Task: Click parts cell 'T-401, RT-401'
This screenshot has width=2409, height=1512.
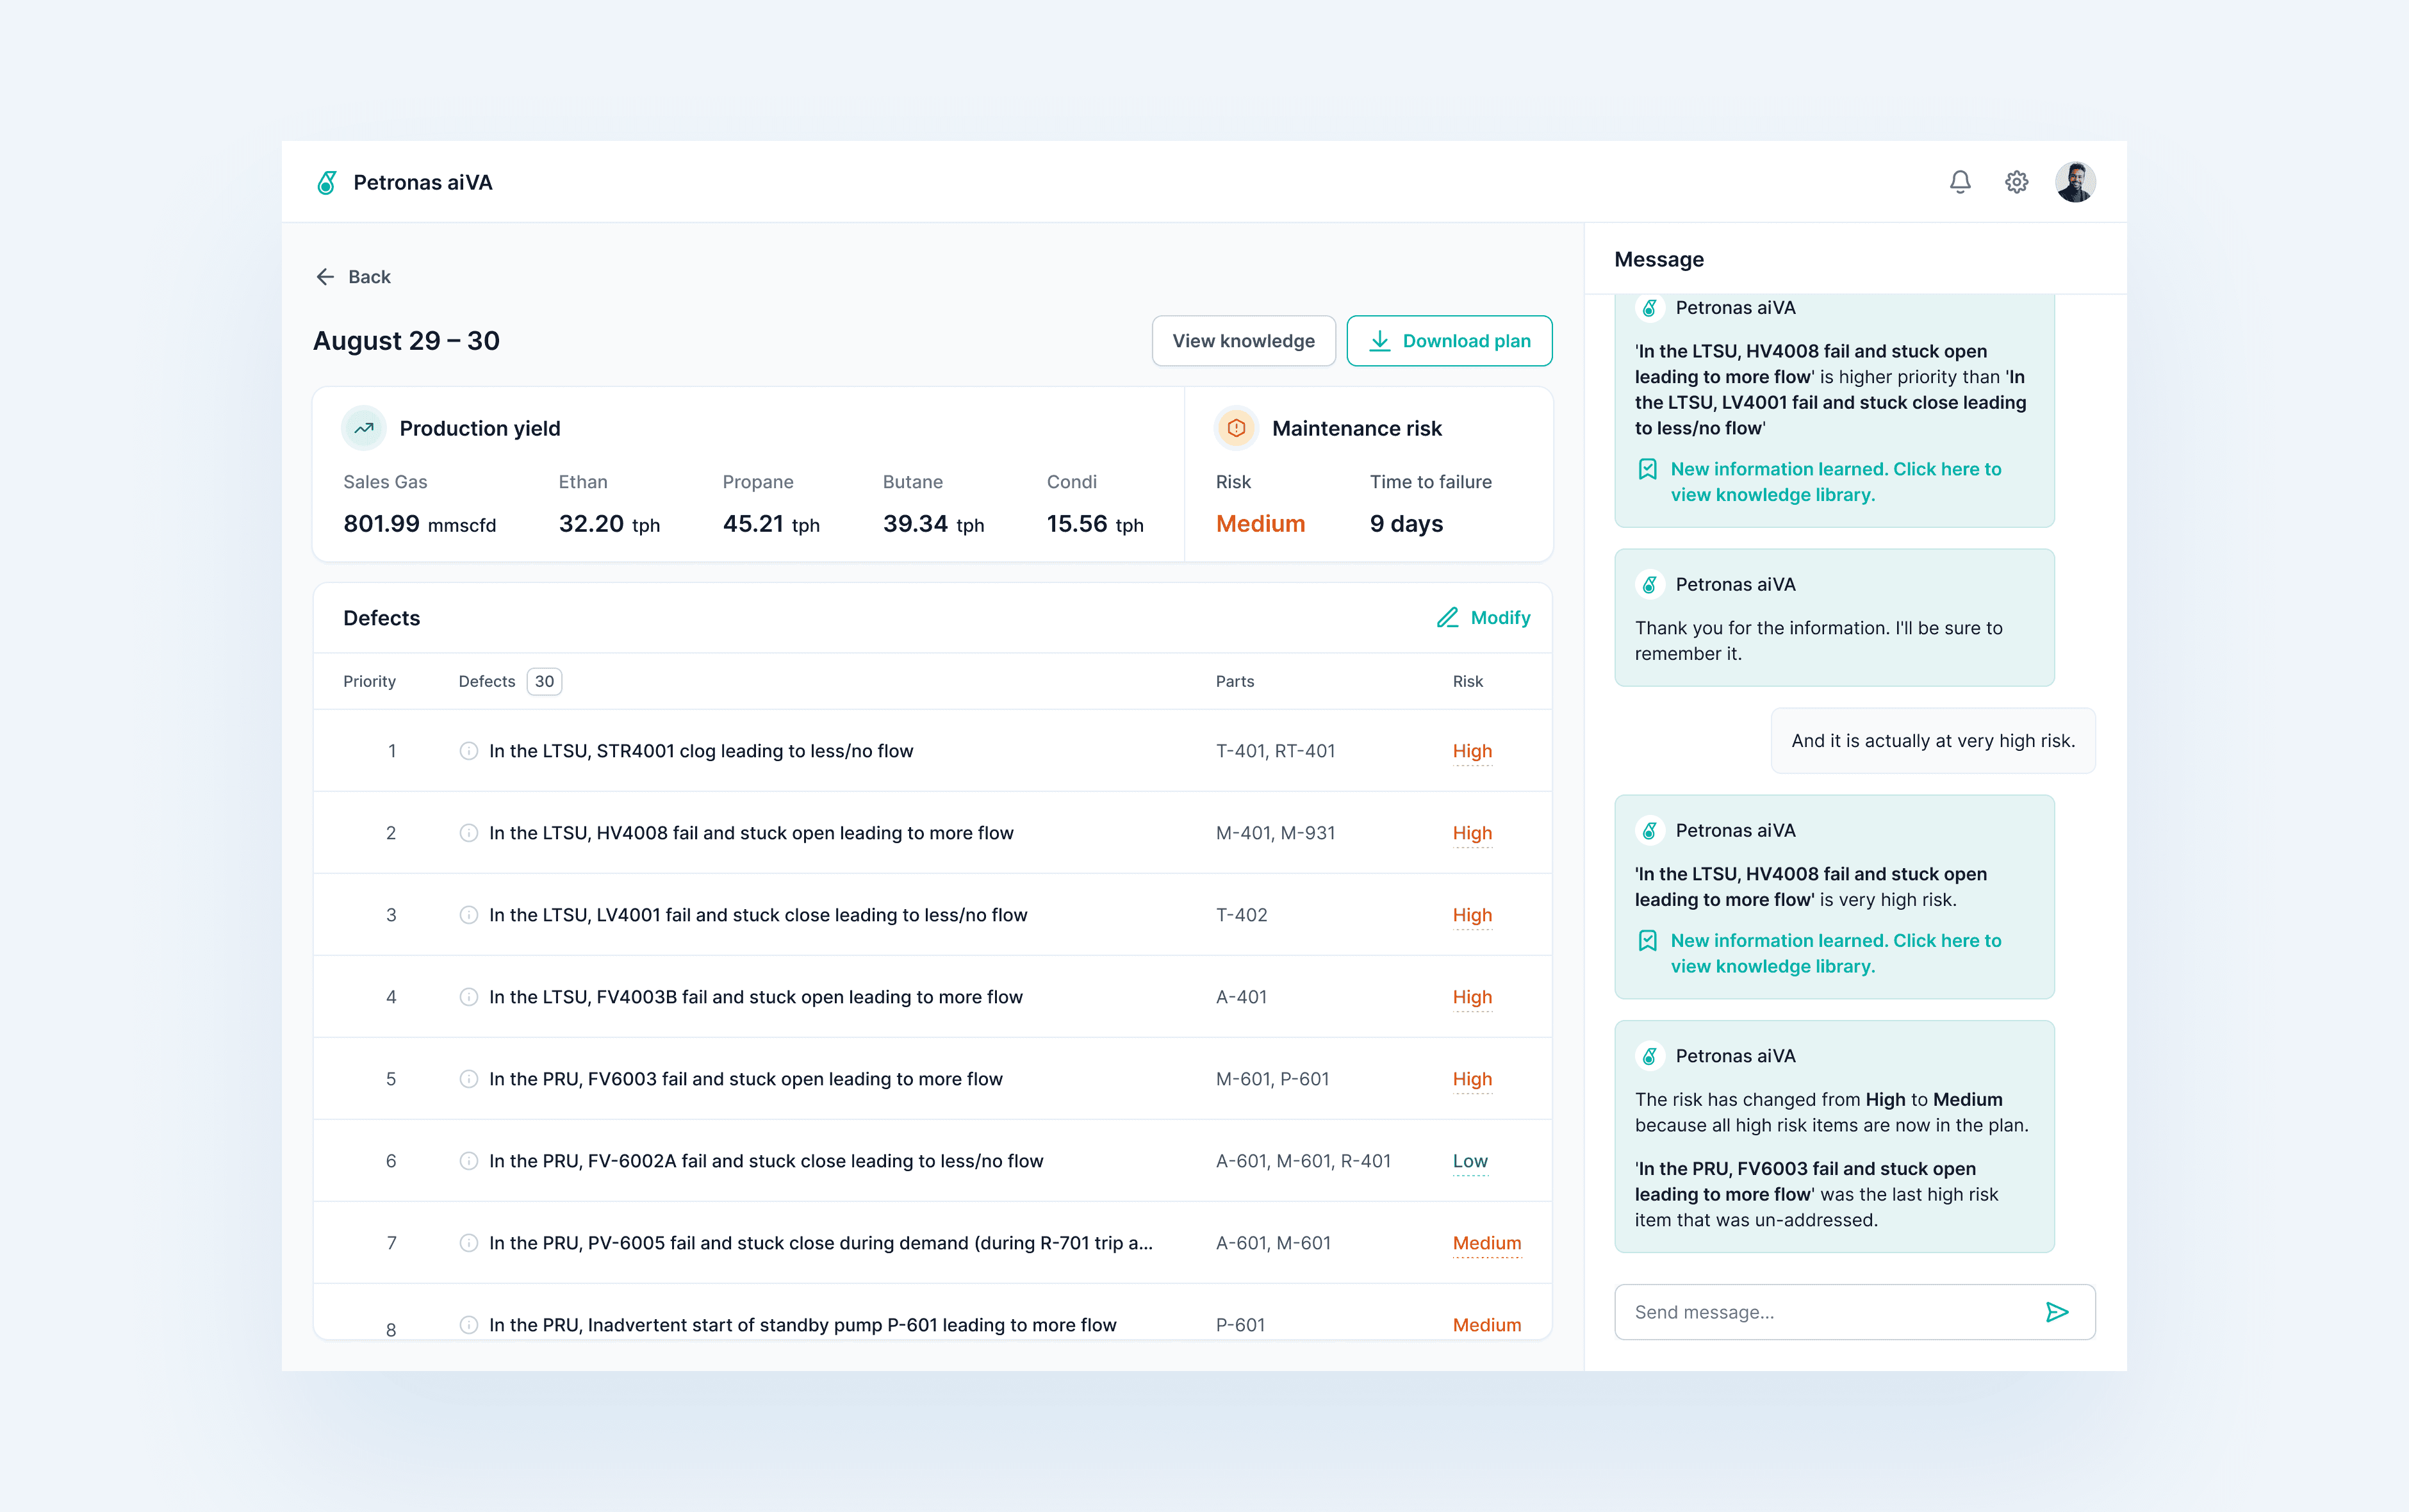Action: [x=1275, y=751]
